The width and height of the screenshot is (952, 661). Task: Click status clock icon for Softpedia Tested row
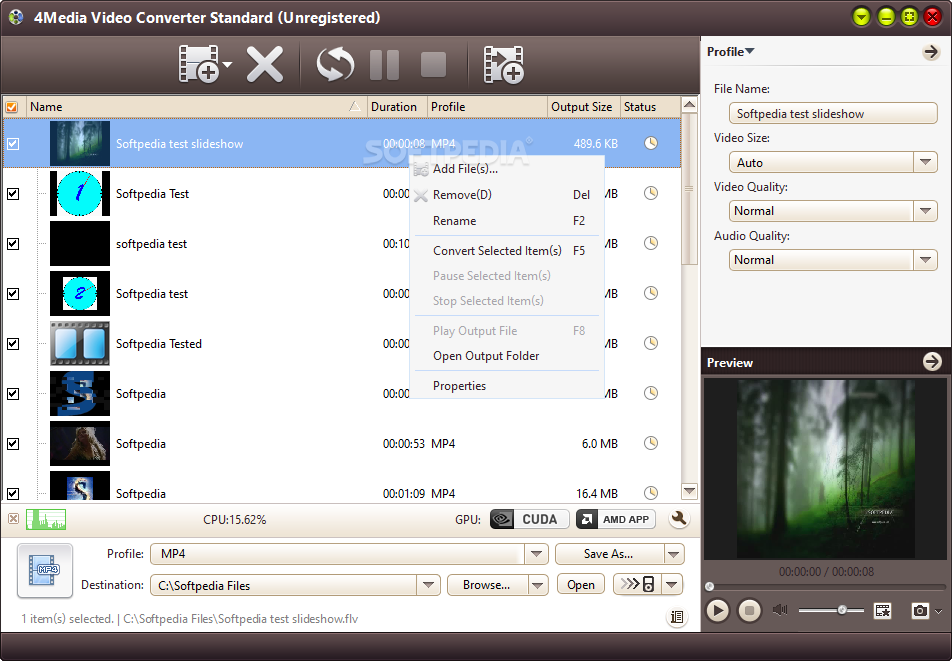(651, 343)
